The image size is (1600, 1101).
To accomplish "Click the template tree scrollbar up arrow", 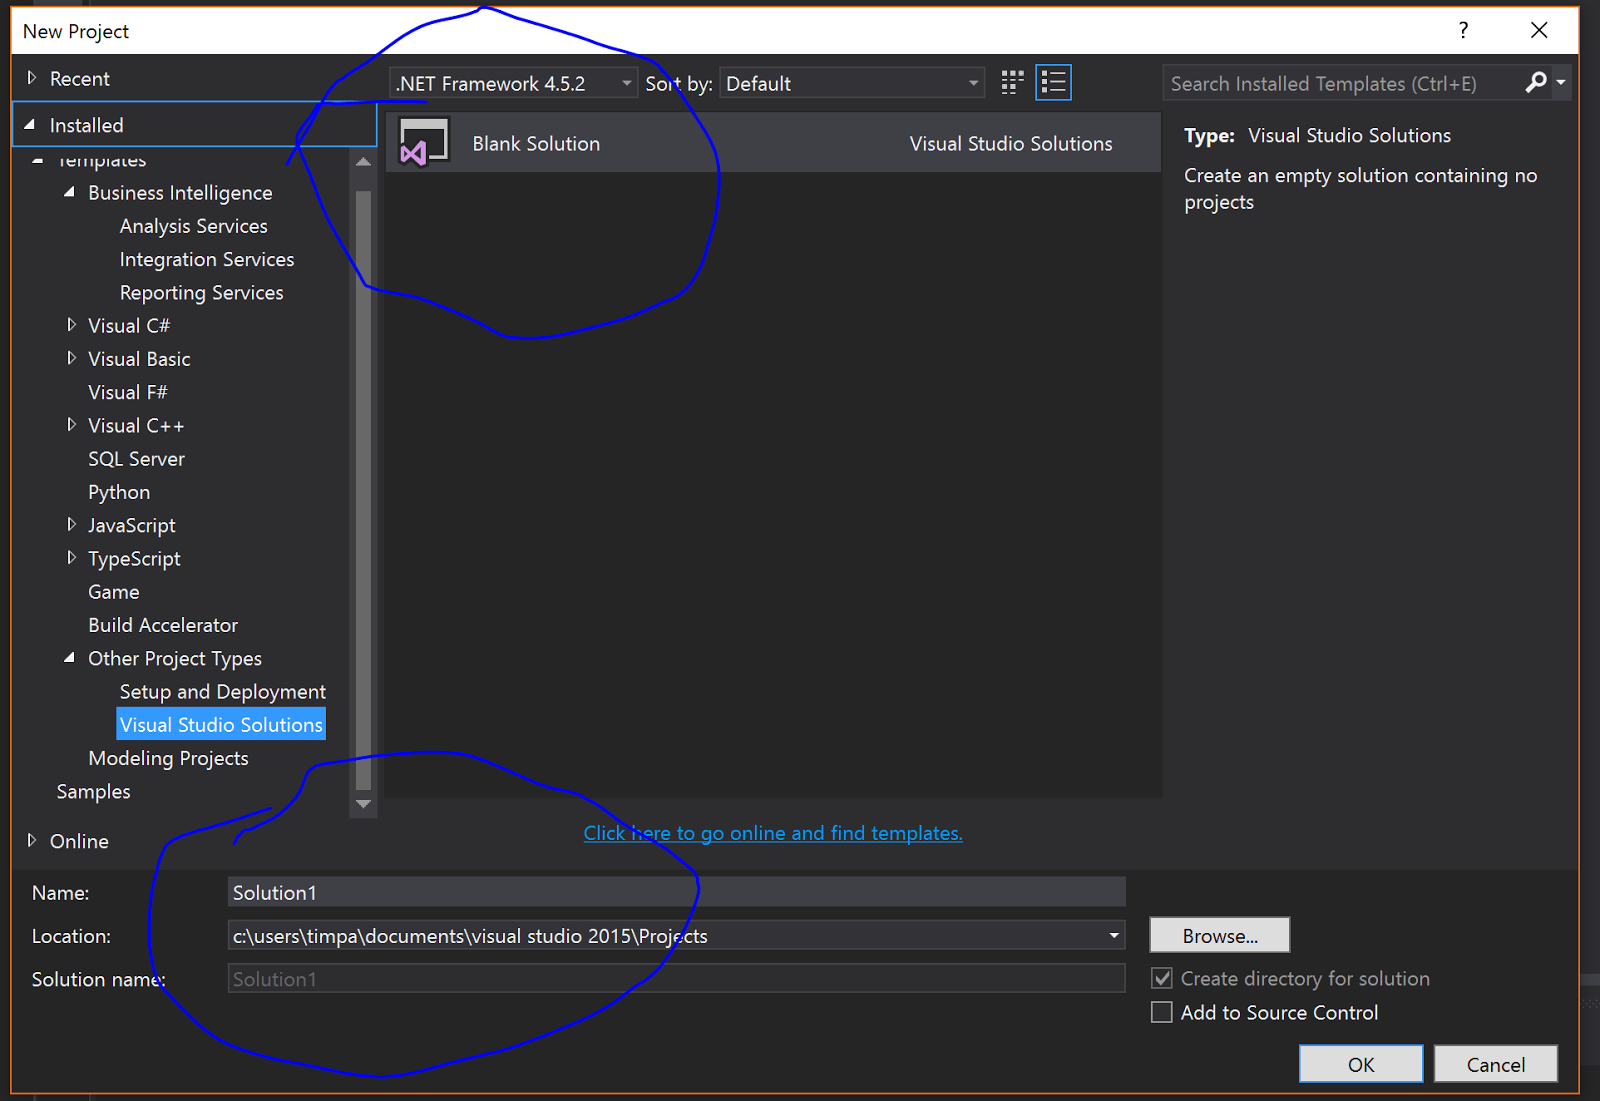I will pyautogui.click(x=363, y=162).
